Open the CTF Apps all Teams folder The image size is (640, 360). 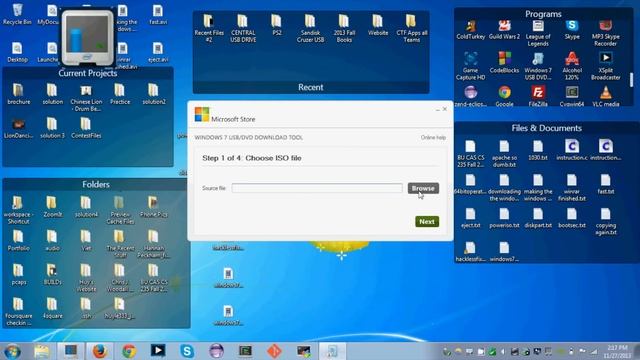(x=411, y=29)
